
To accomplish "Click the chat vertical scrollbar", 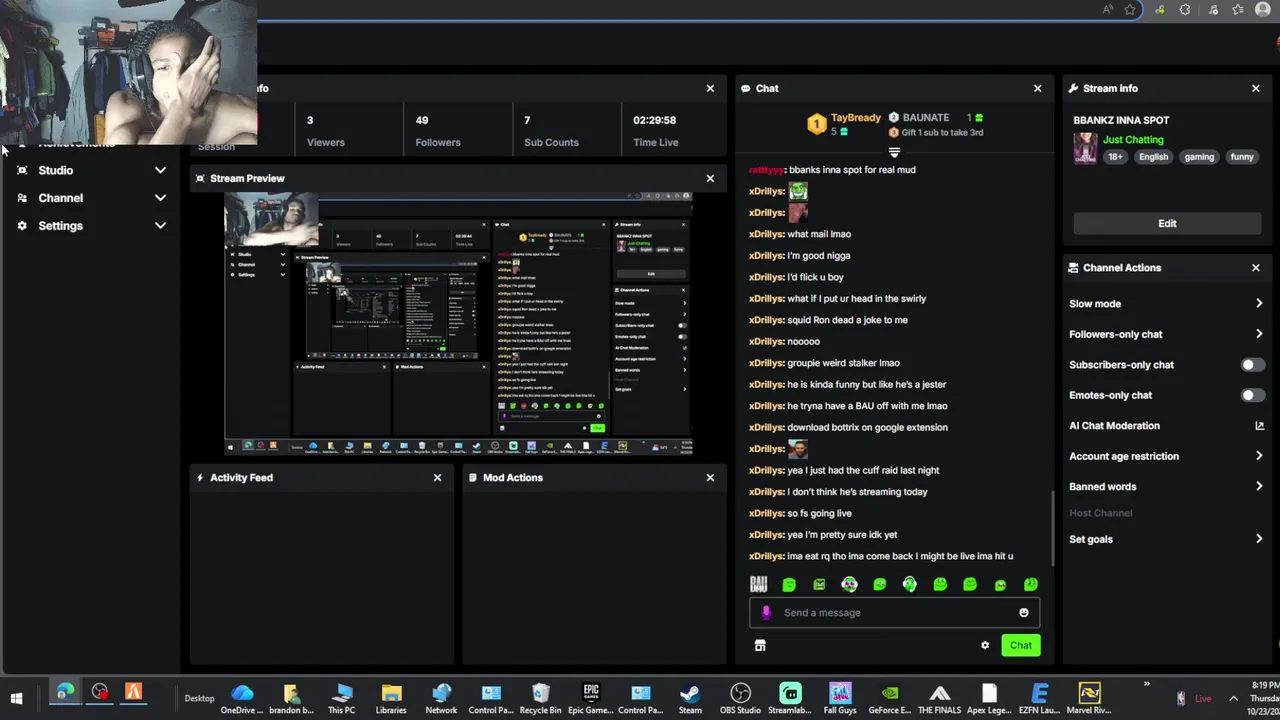I will [x=1052, y=528].
